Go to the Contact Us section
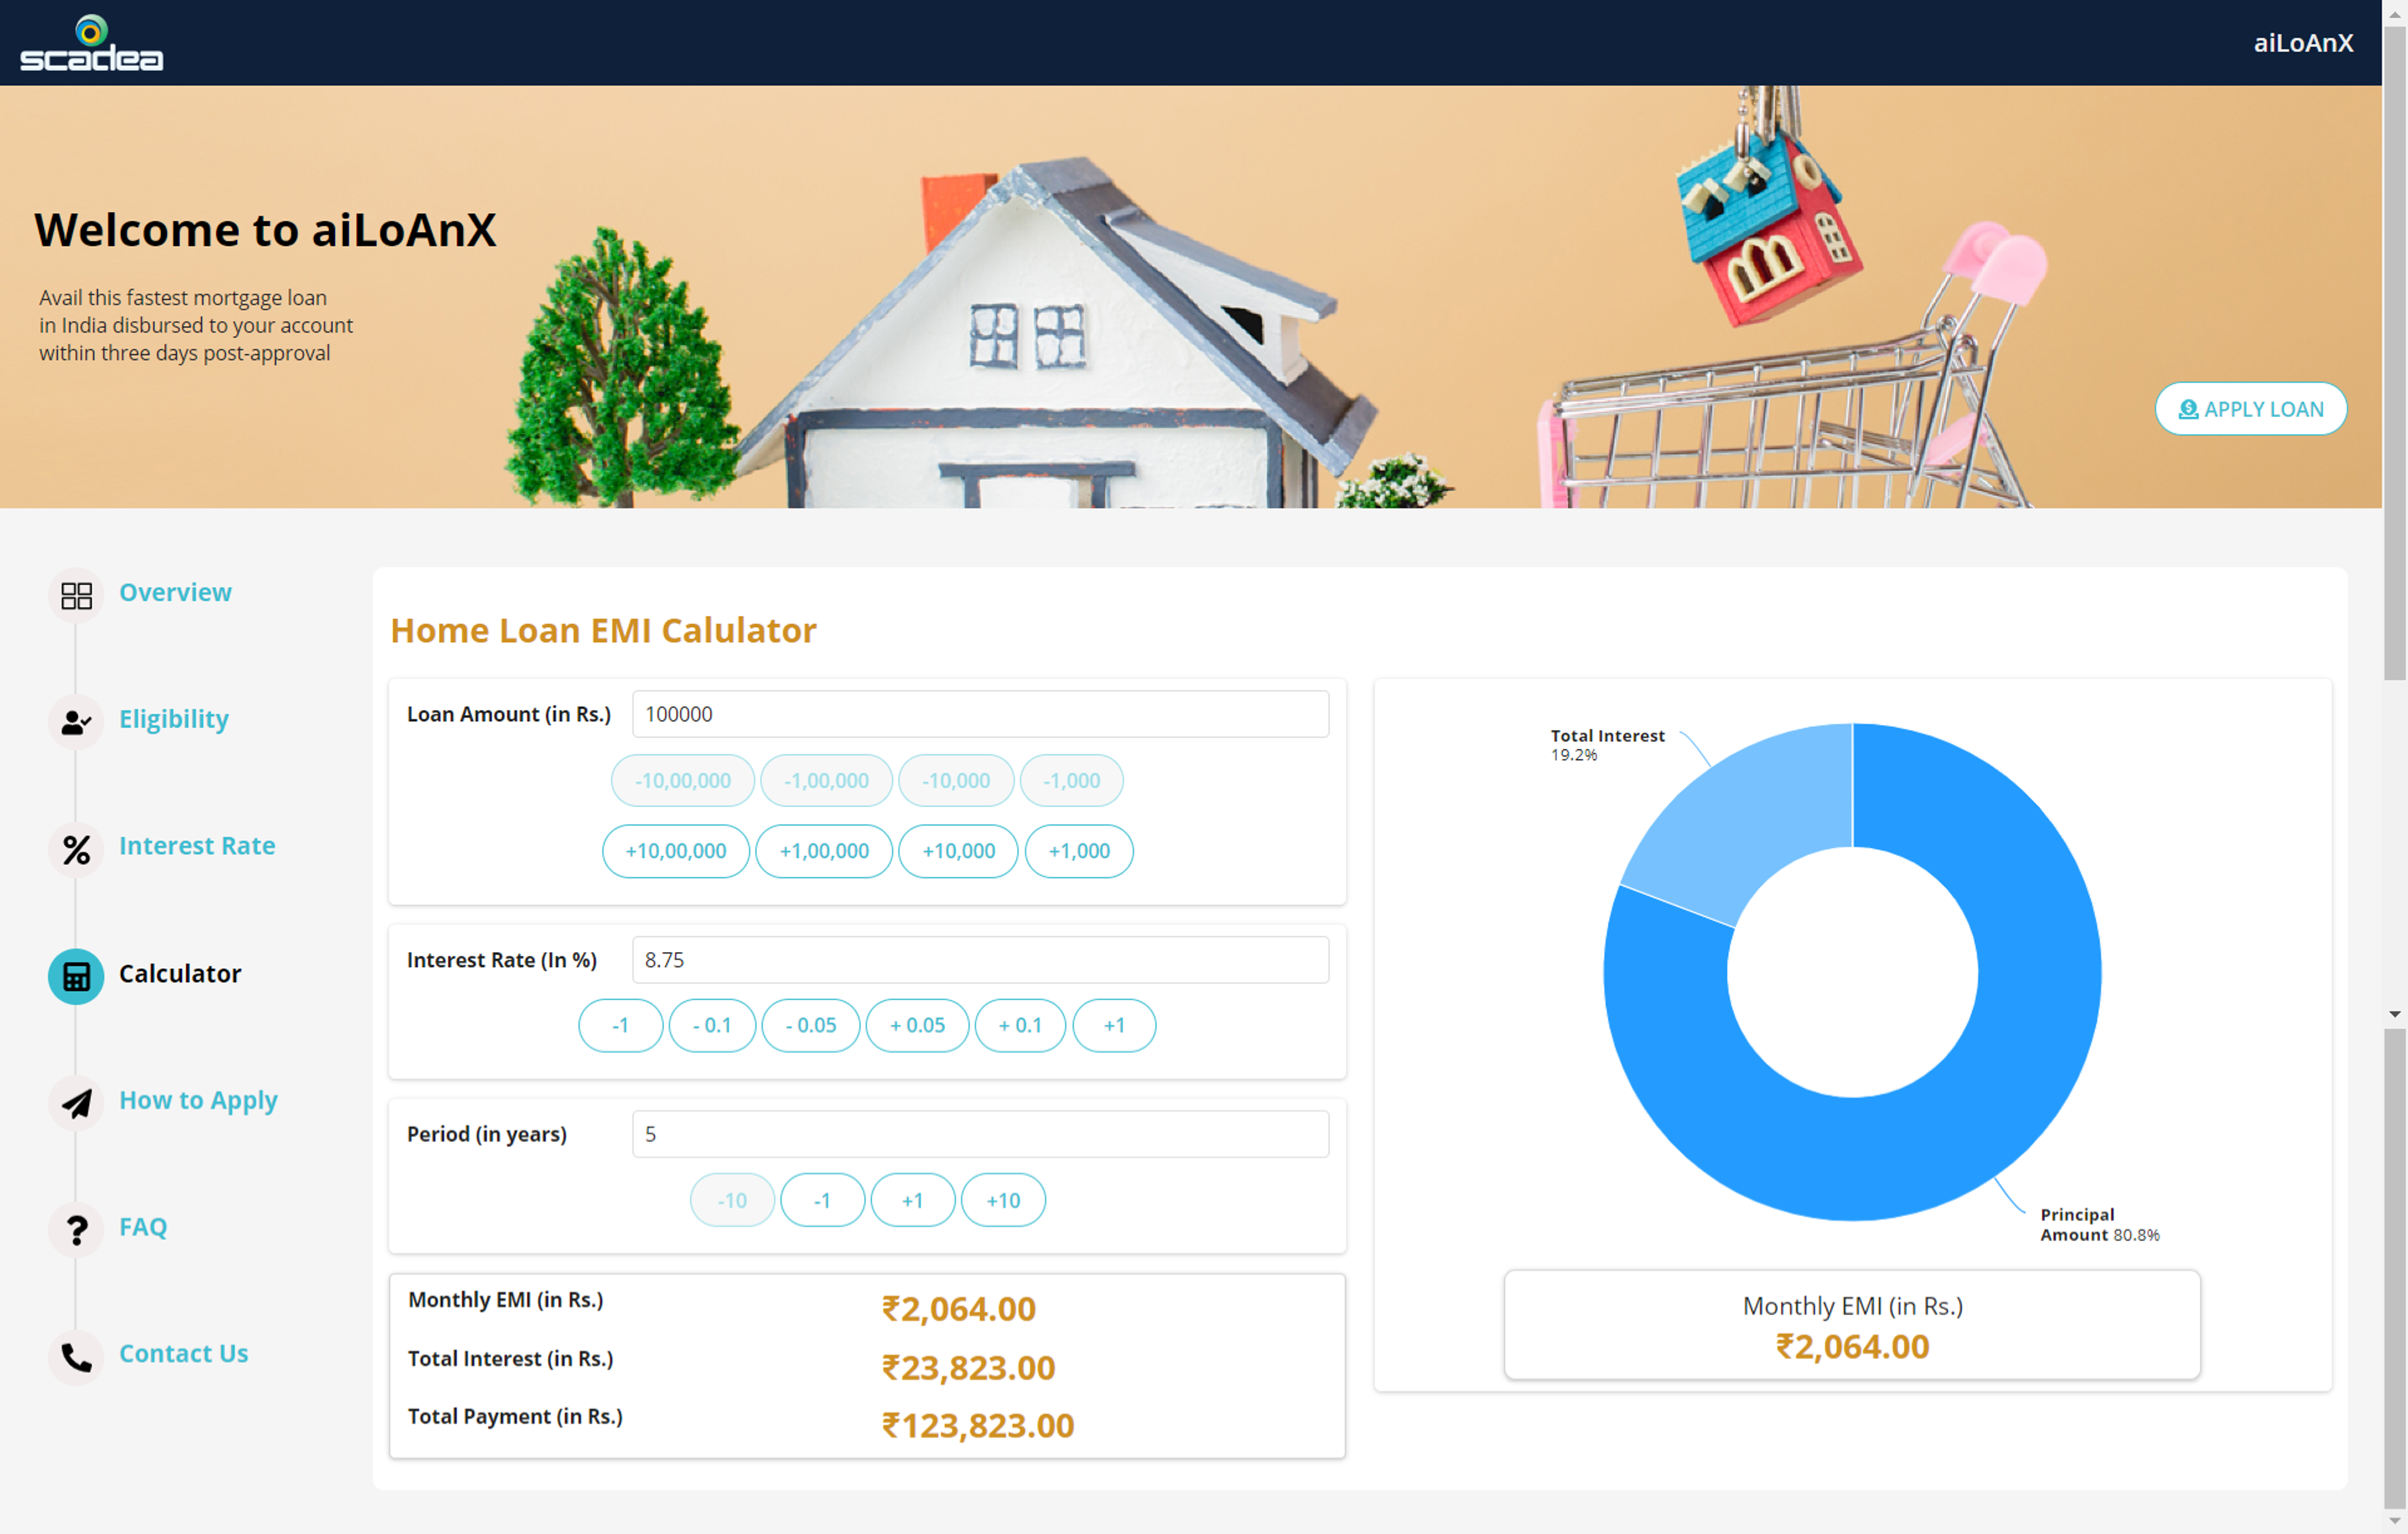The image size is (2408, 1534). click(184, 1353)
